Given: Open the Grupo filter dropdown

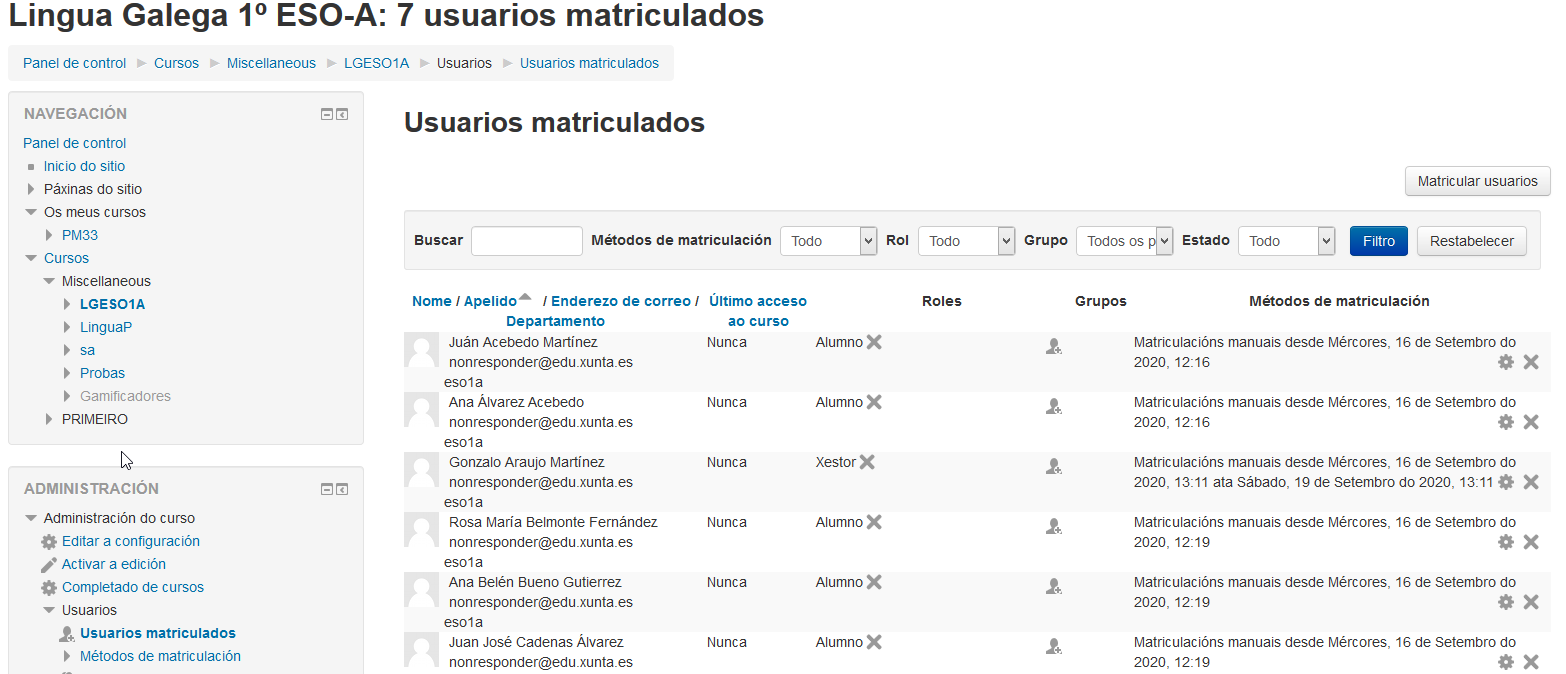Looking at the screenshot, I should (1123, 241).
